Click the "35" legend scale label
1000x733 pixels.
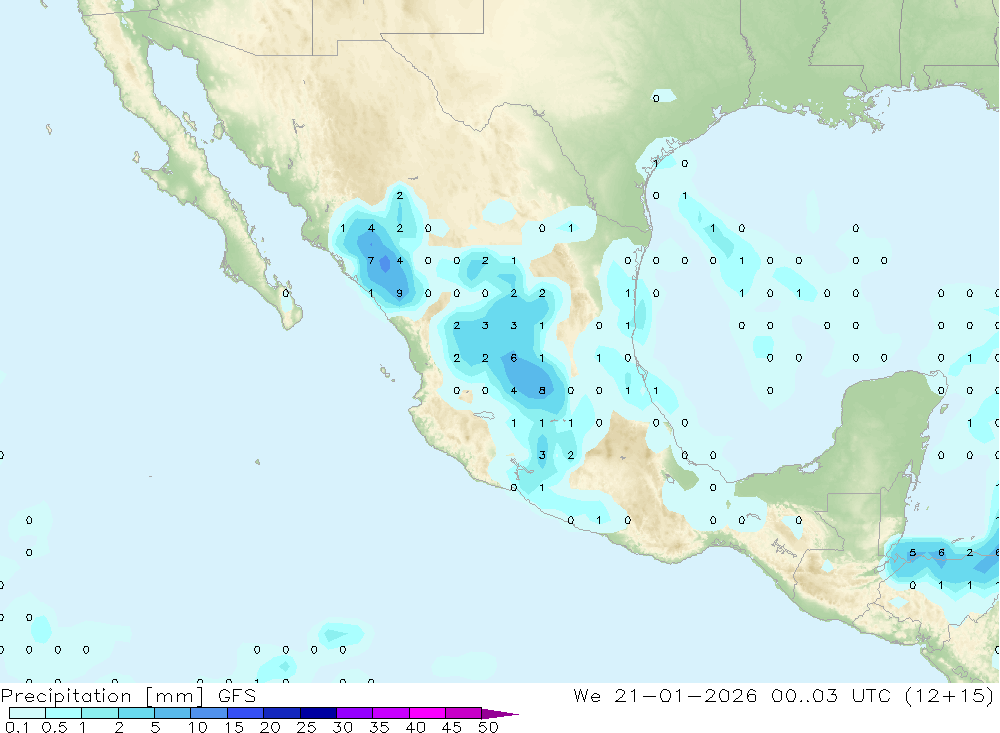[379, 727]
